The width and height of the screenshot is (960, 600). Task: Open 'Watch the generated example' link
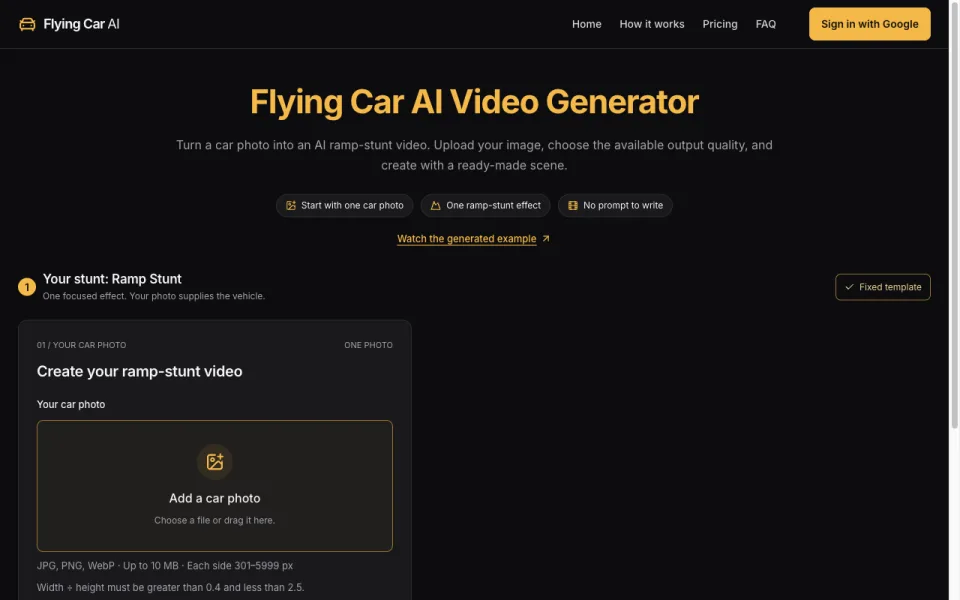click(x=467, y=239)
